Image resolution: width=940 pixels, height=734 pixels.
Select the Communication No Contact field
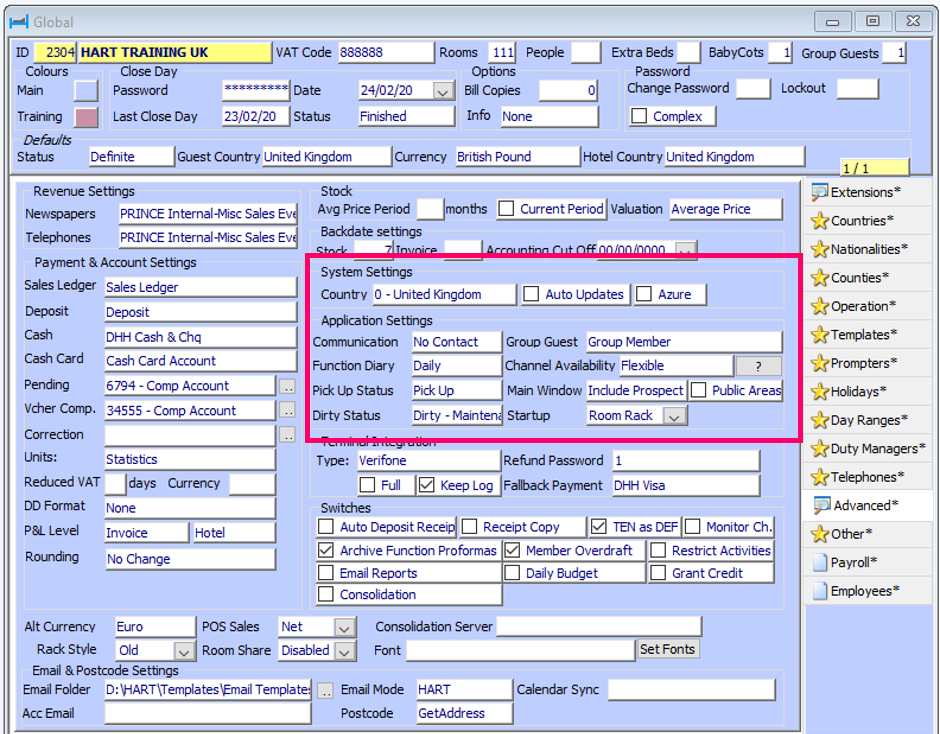[456, 342]
